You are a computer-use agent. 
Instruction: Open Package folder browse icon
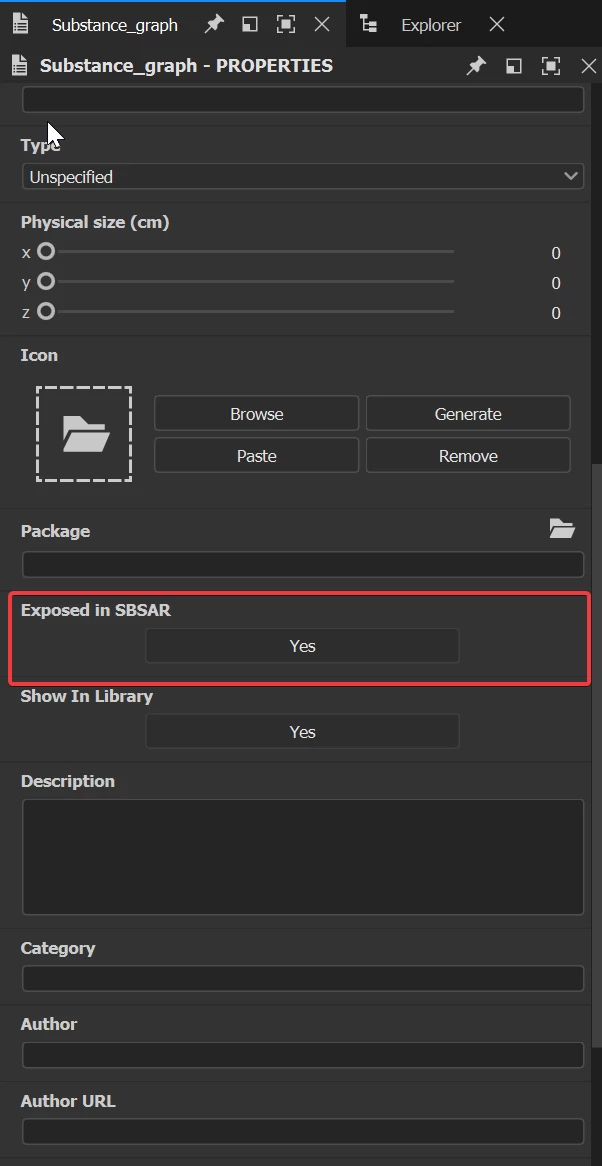[562, 529]
